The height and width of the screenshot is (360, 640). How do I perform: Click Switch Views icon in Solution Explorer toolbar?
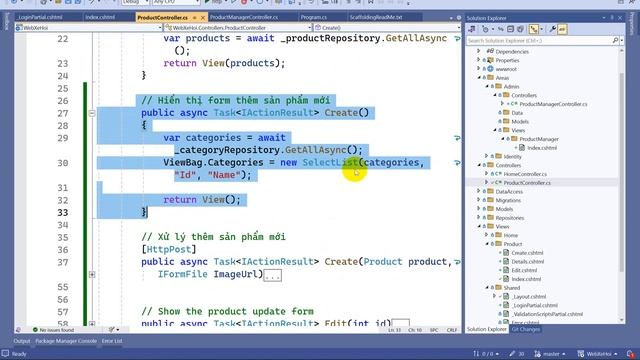tap(472, 29)
